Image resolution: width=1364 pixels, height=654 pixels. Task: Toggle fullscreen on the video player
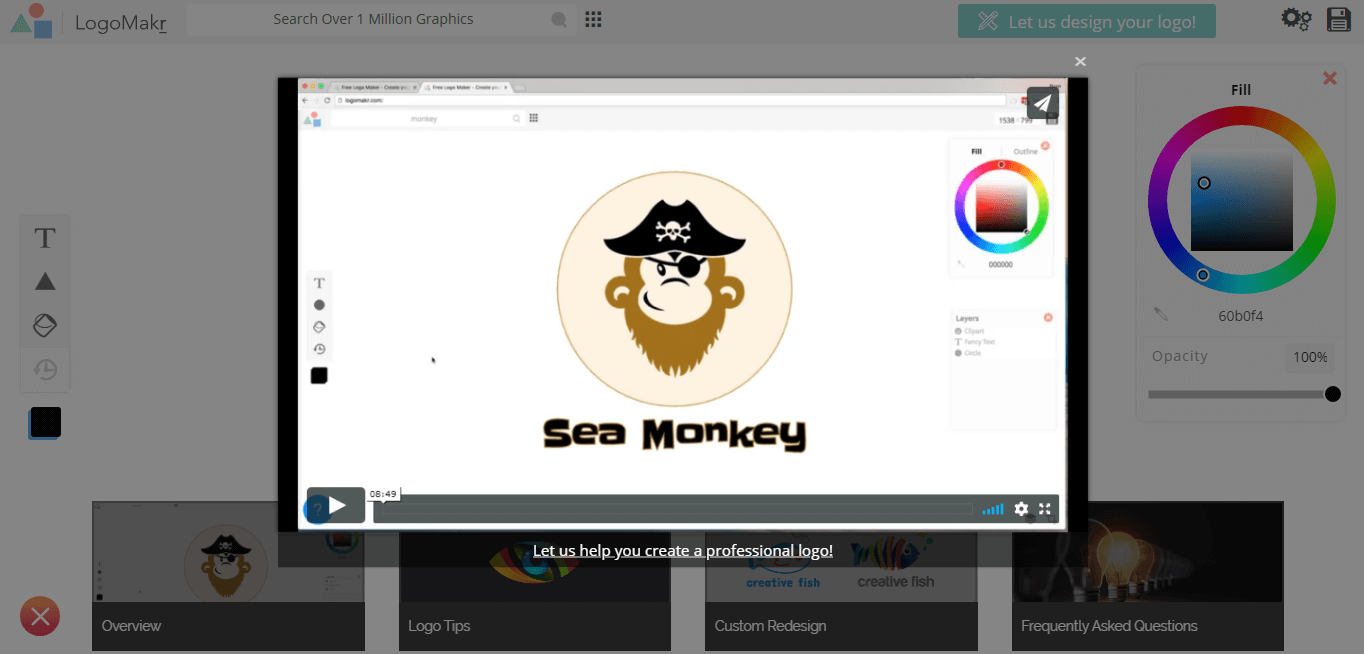click(x=1044, y=509)
